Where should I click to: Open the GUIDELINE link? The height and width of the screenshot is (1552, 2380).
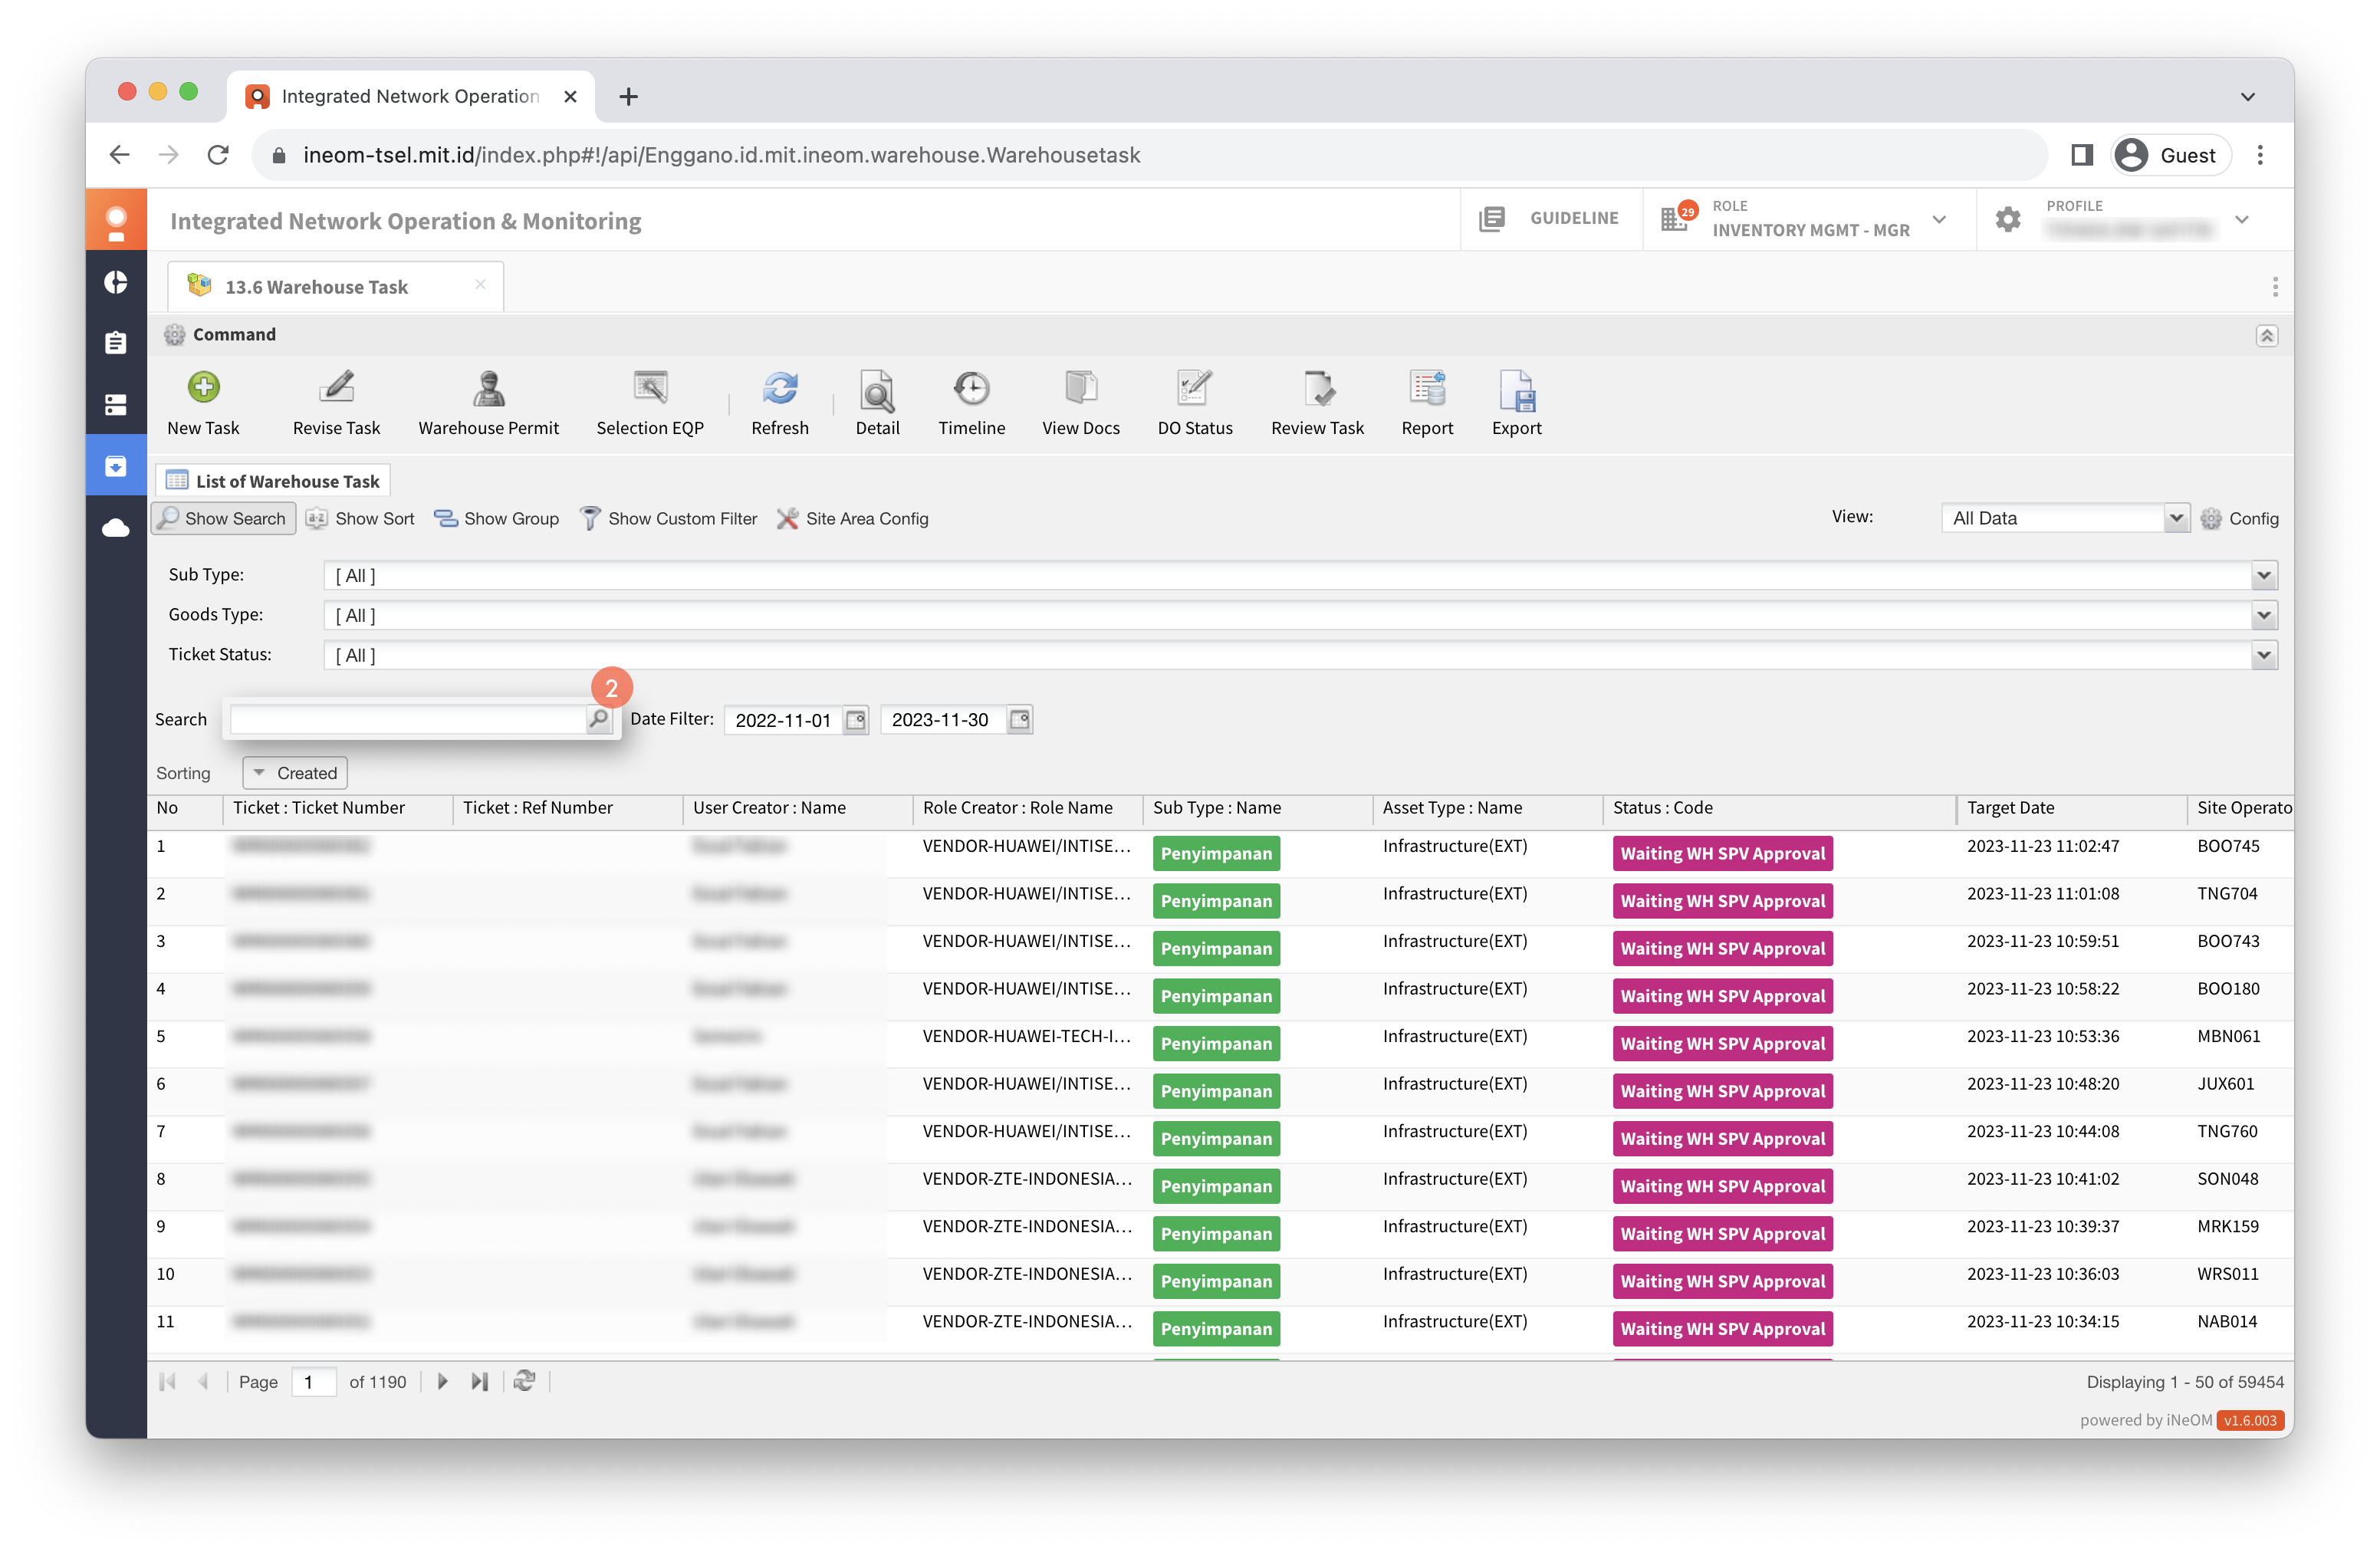pyautogui.click(x=1549, y=219)
